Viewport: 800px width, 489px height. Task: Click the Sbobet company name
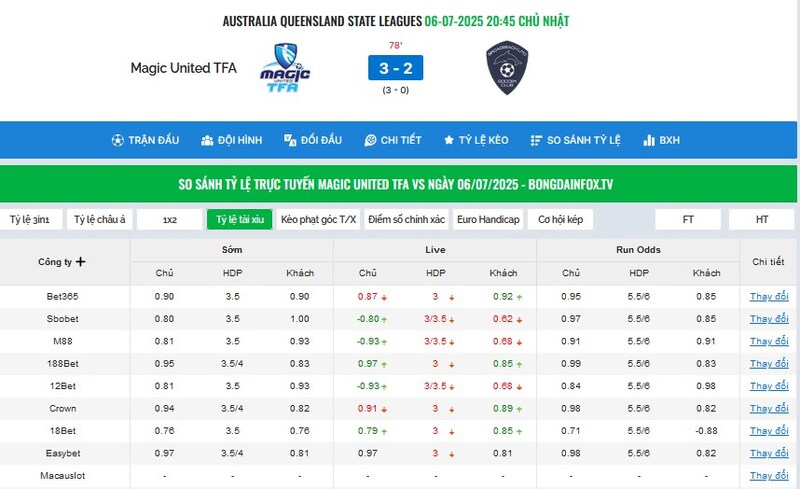pyautogui.click(x=63, y=319)
